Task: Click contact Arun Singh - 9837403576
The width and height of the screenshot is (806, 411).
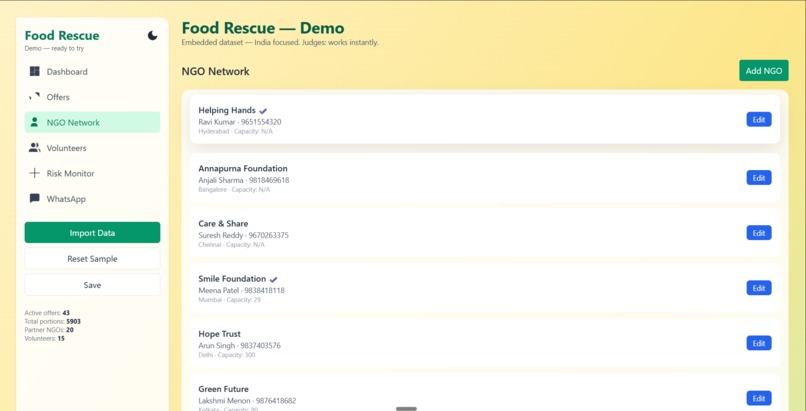Action: pyautogui.click(x=240, y=346)
